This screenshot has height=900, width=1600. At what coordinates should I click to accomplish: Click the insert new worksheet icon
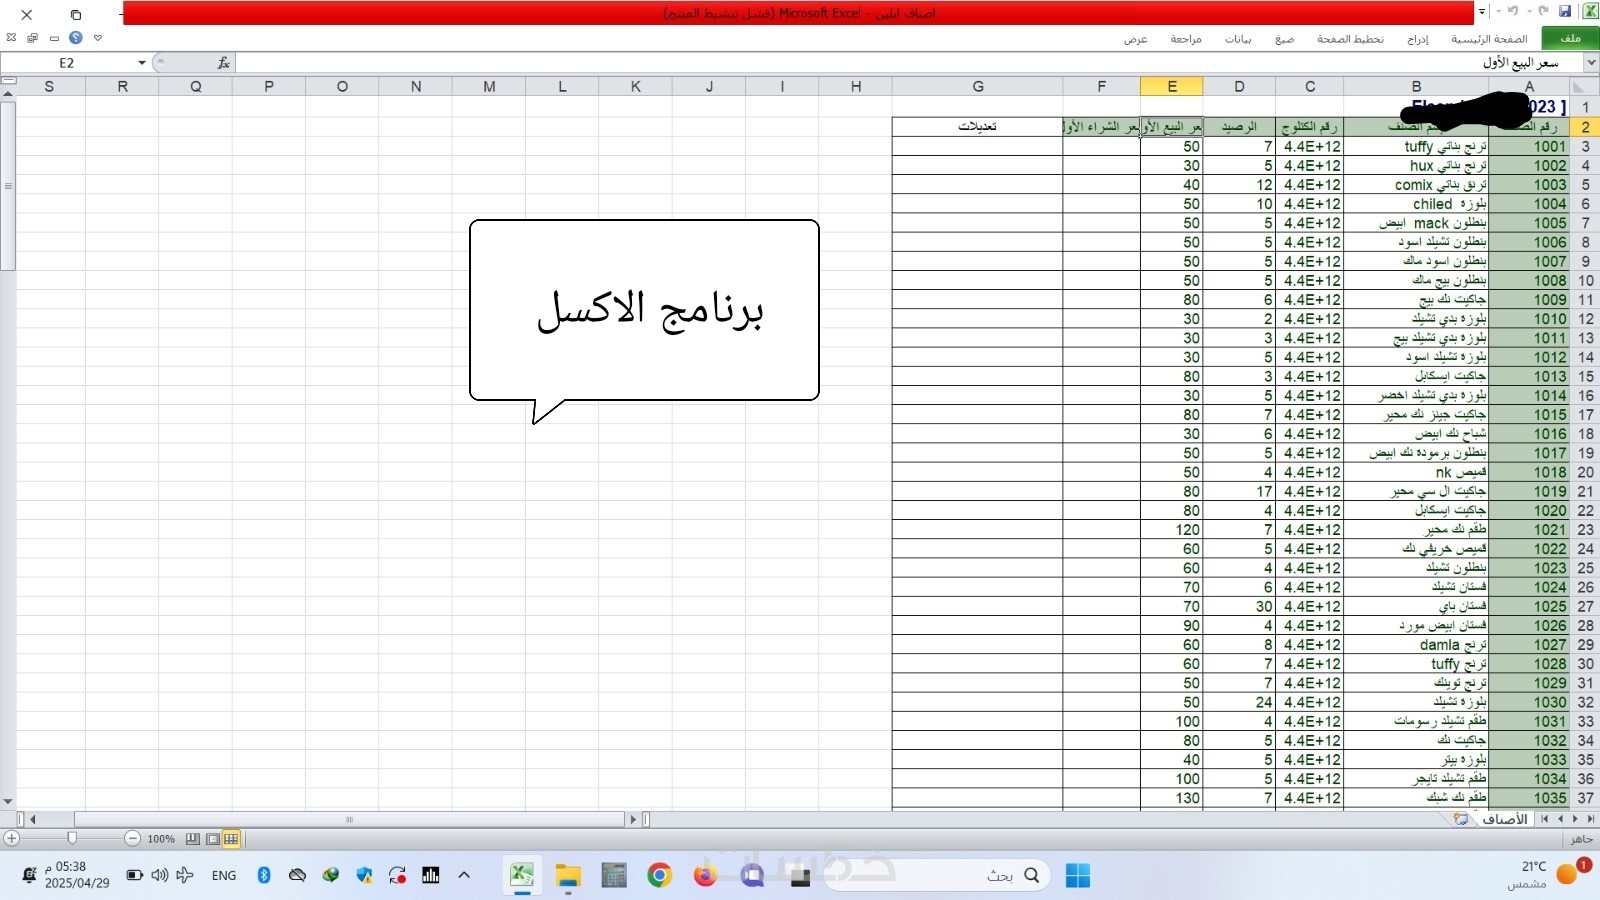(x=1461, y=819)
